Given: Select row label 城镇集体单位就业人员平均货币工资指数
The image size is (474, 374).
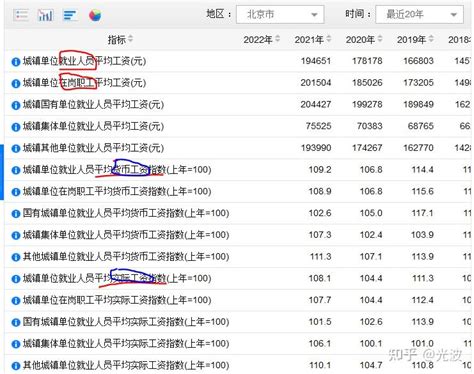Looking at the screenshot, I should tap(126, 235).
